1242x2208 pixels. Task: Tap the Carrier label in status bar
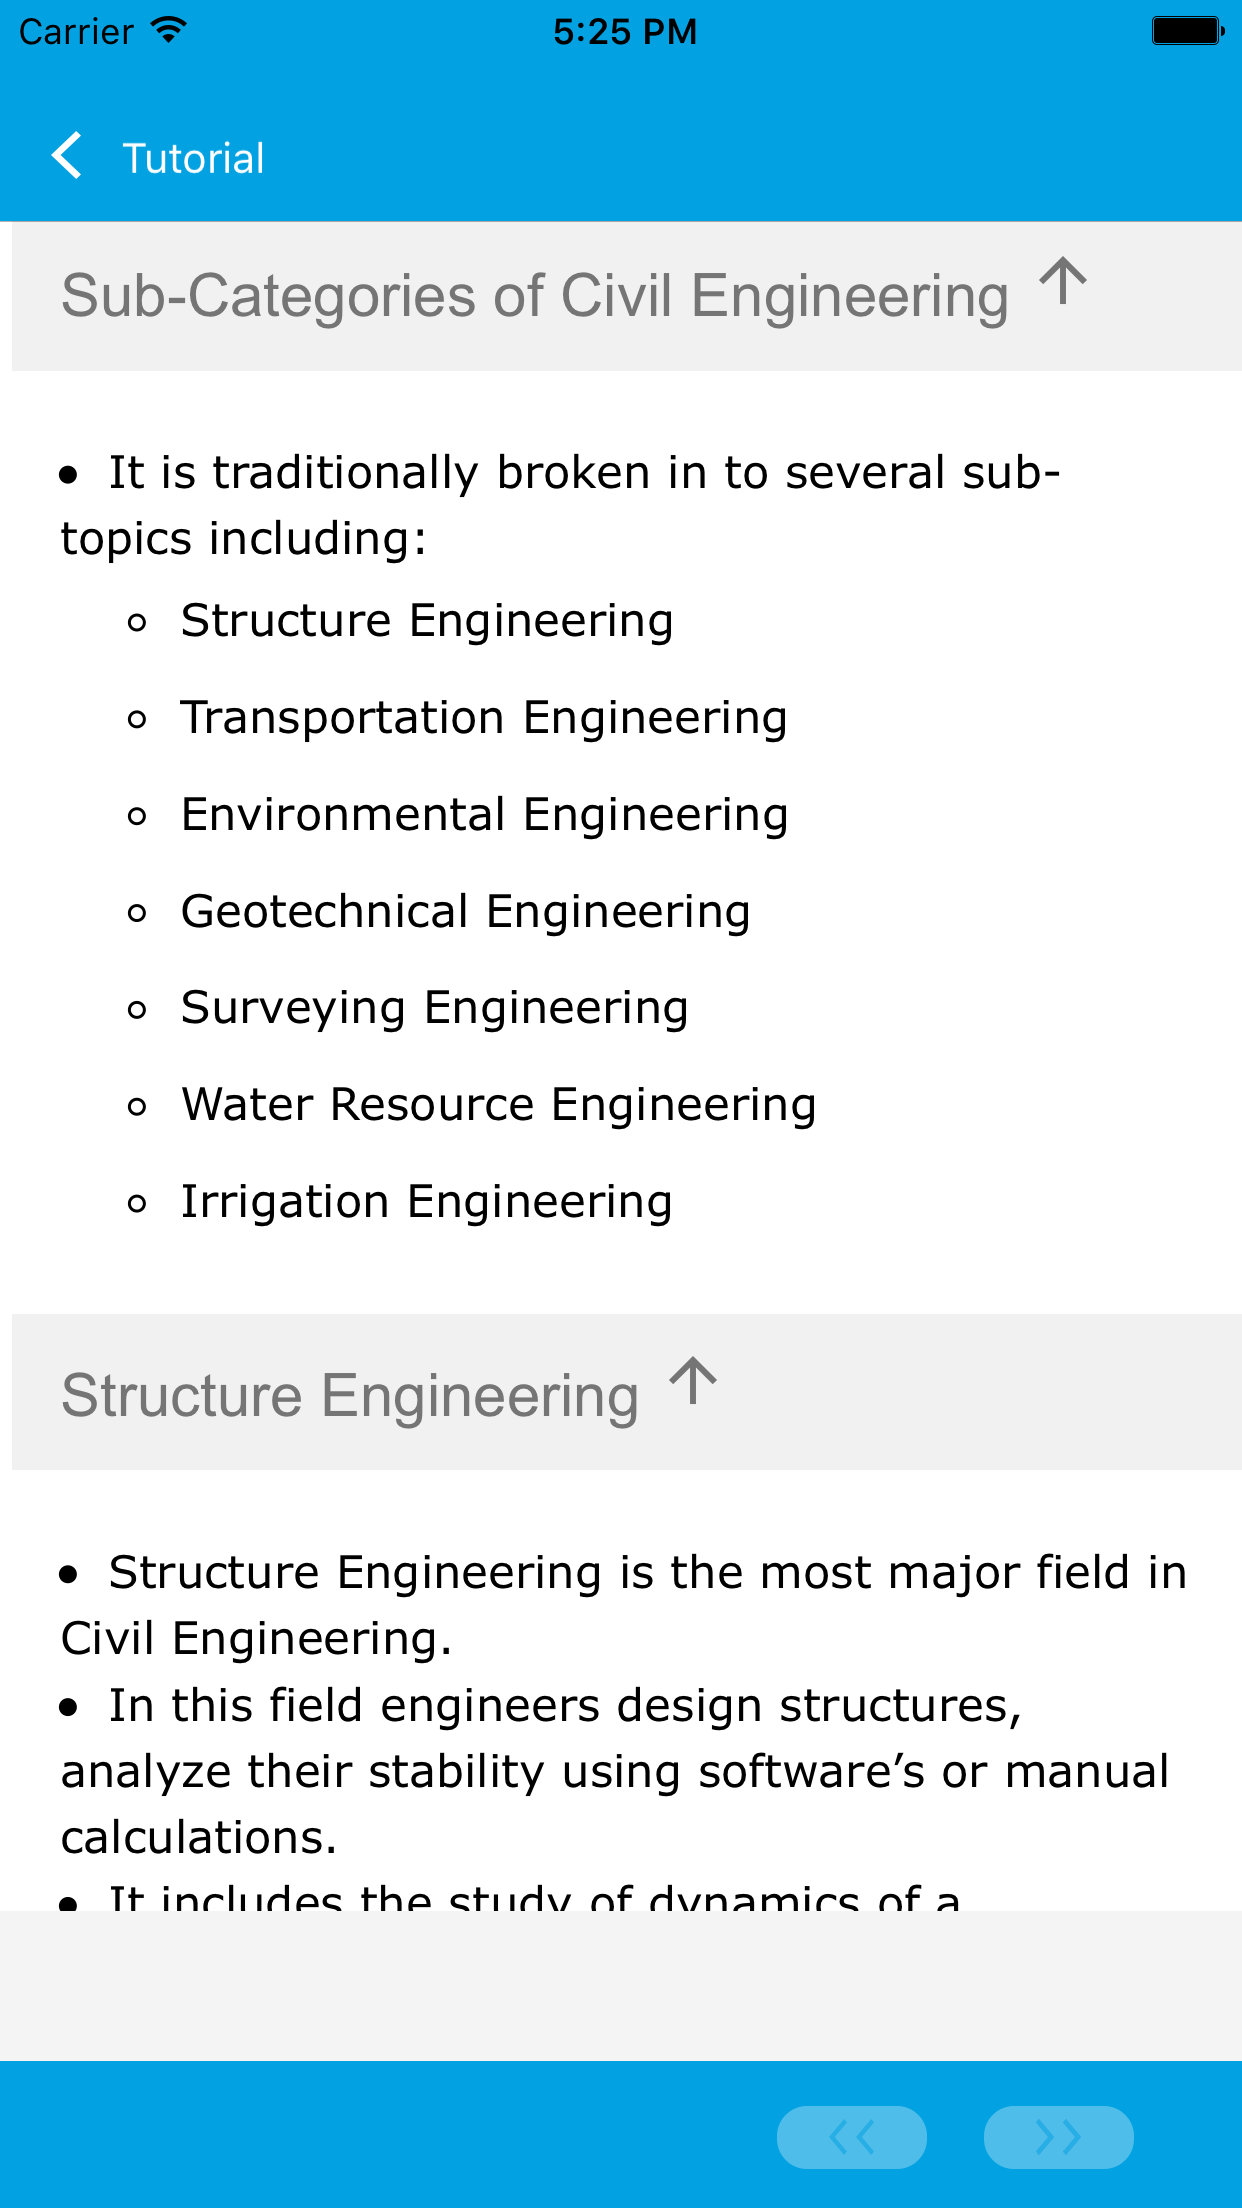[76, 32]
